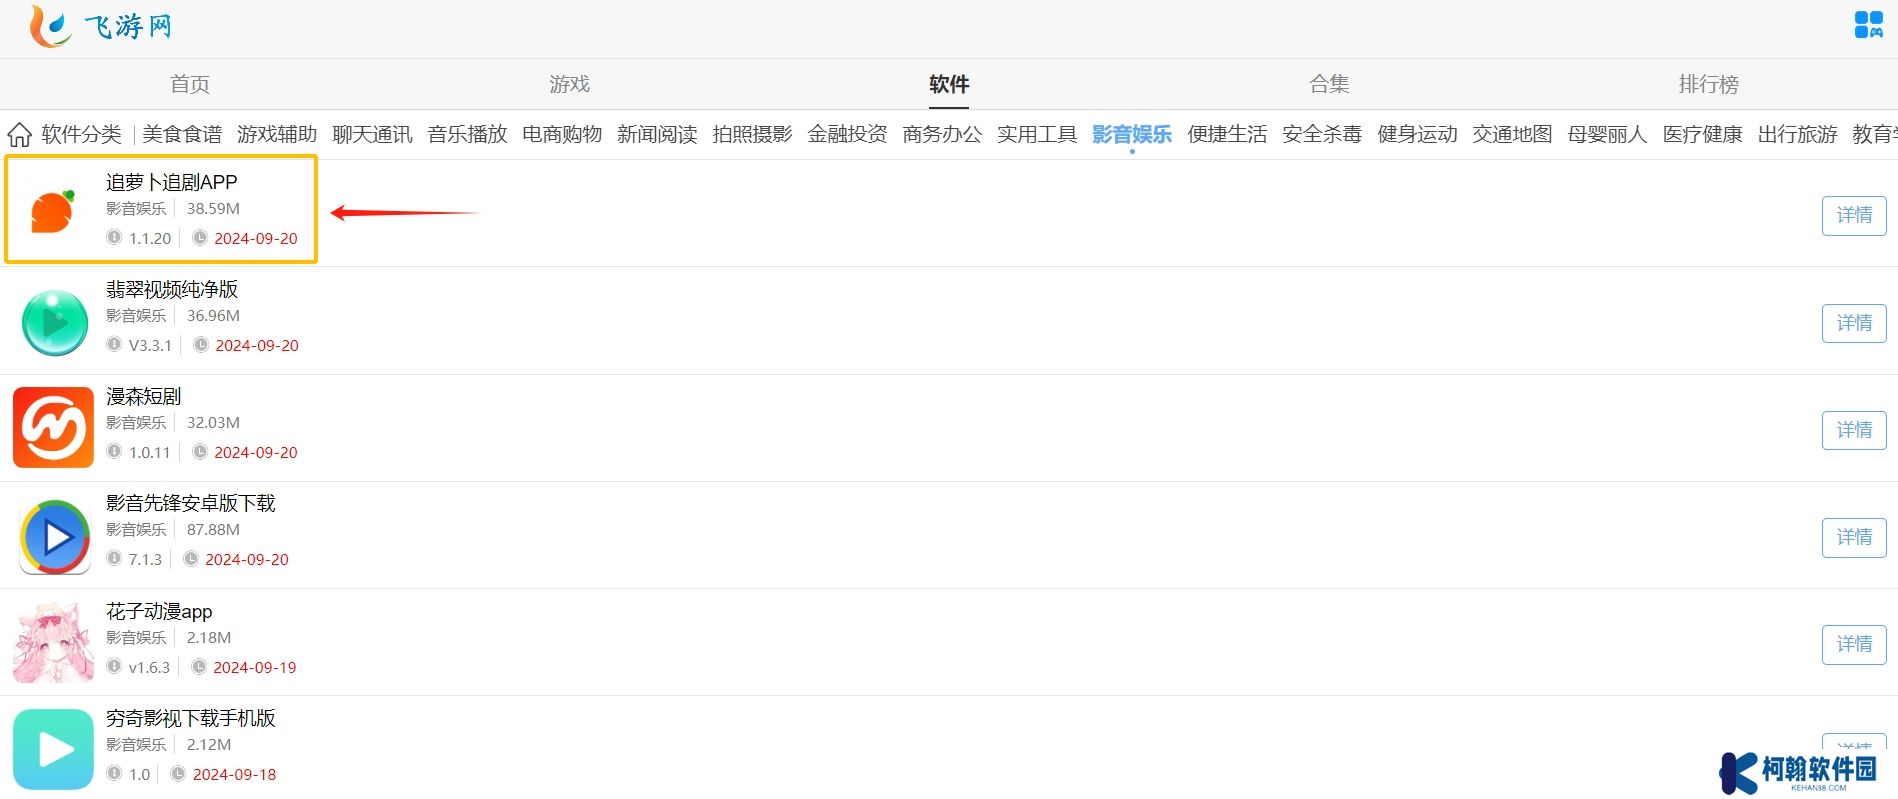Open the 追萝卜追剧APP title
1898x799 pixels.
(x=172, y=182)
